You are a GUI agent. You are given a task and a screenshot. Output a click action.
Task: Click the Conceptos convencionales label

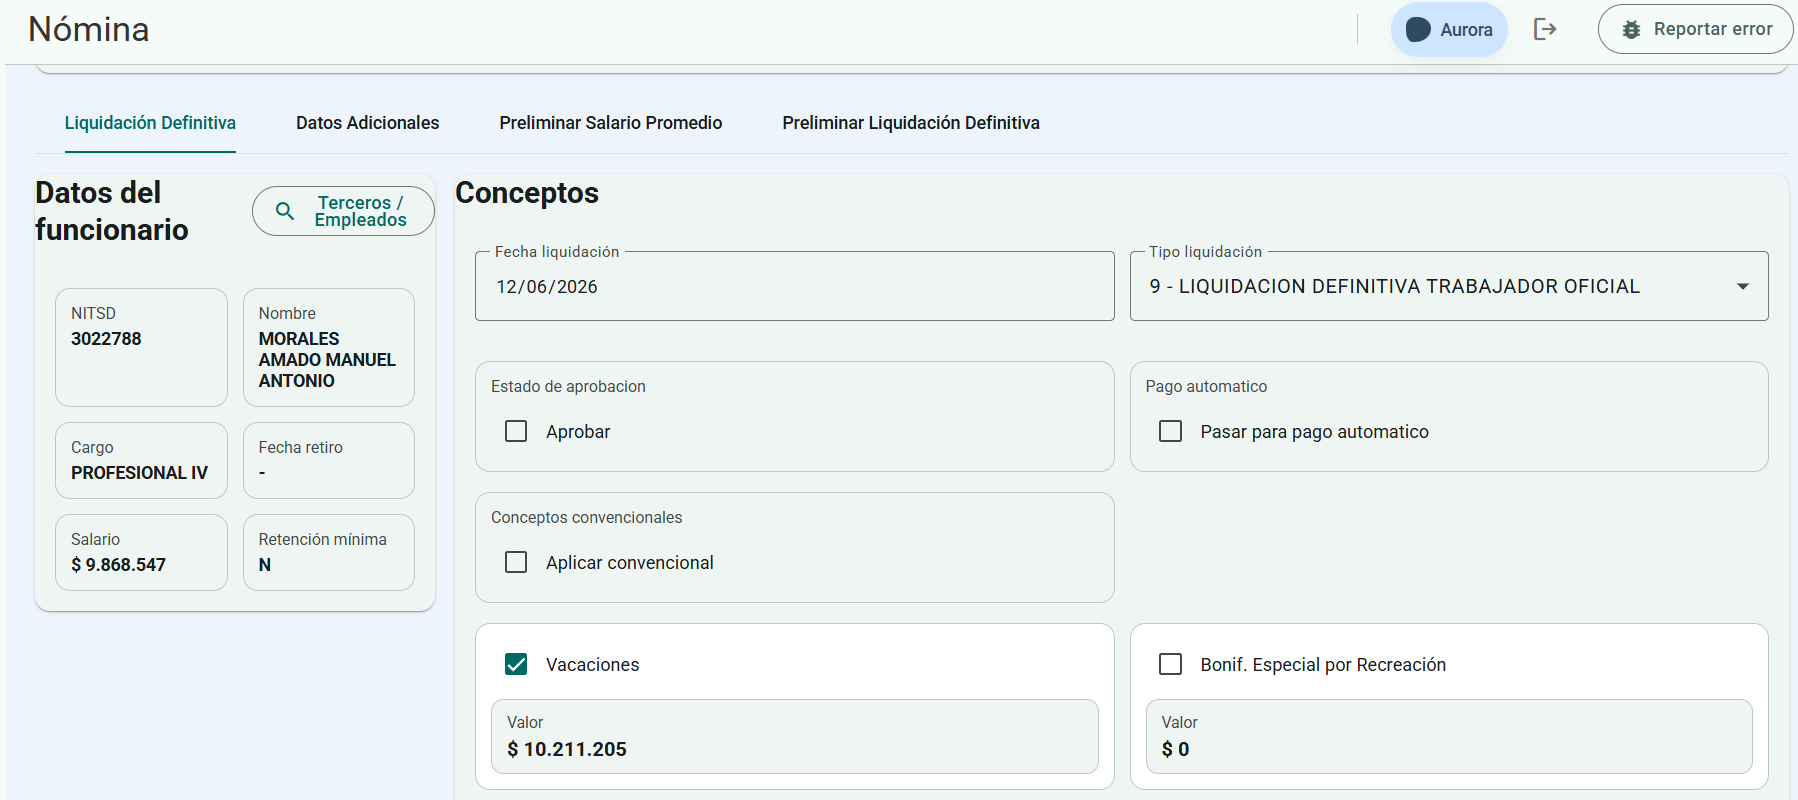pyautogui.click(x=586, y=517)
